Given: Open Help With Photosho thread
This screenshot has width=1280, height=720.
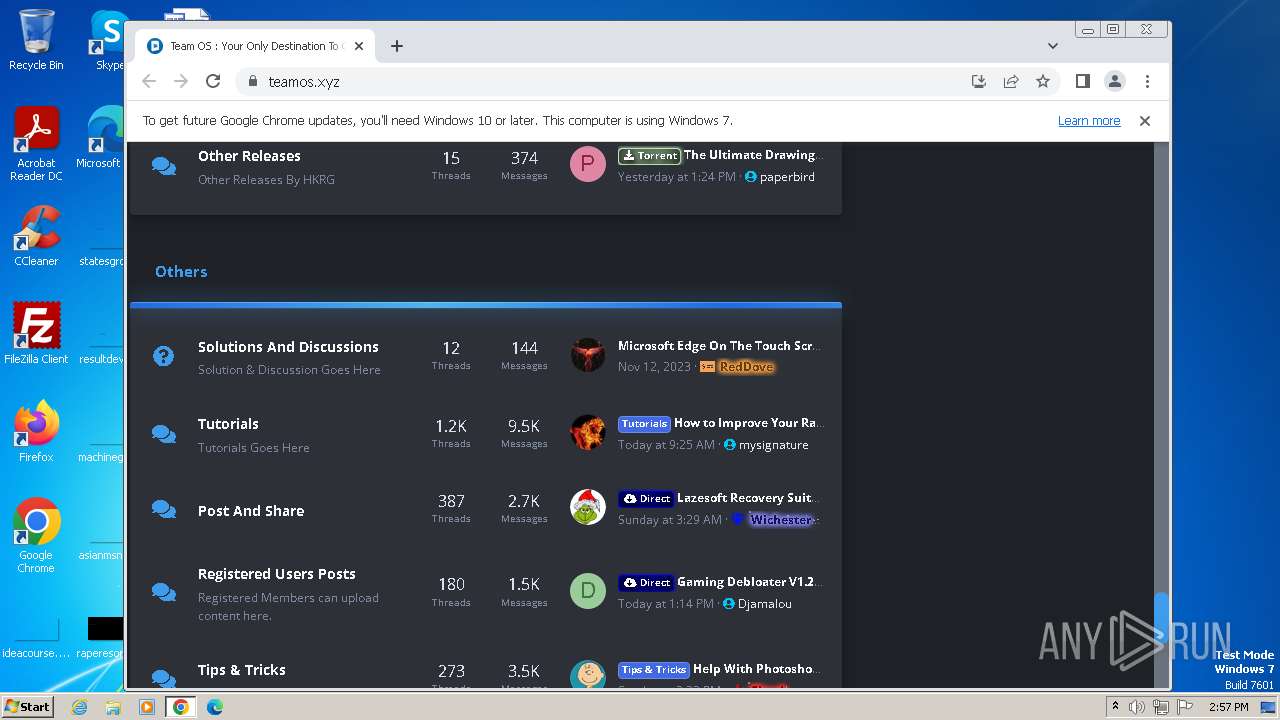Looking at the screenshot, I should pyautogui.click(x=757, y=669).
